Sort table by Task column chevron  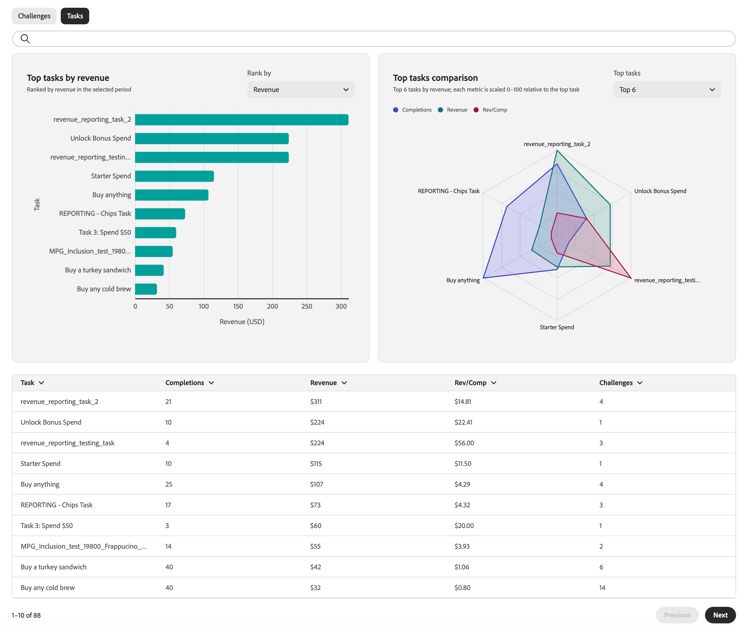pos(42,383)
